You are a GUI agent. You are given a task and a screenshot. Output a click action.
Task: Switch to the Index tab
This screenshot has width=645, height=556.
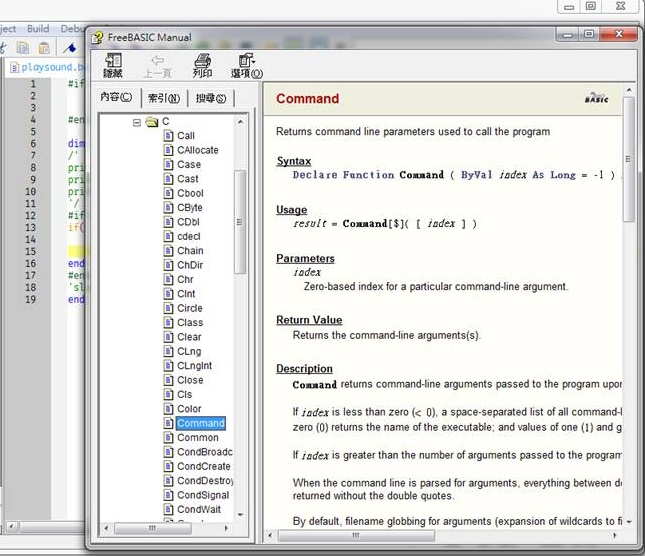pyautogui.click(x=164, y=98)
